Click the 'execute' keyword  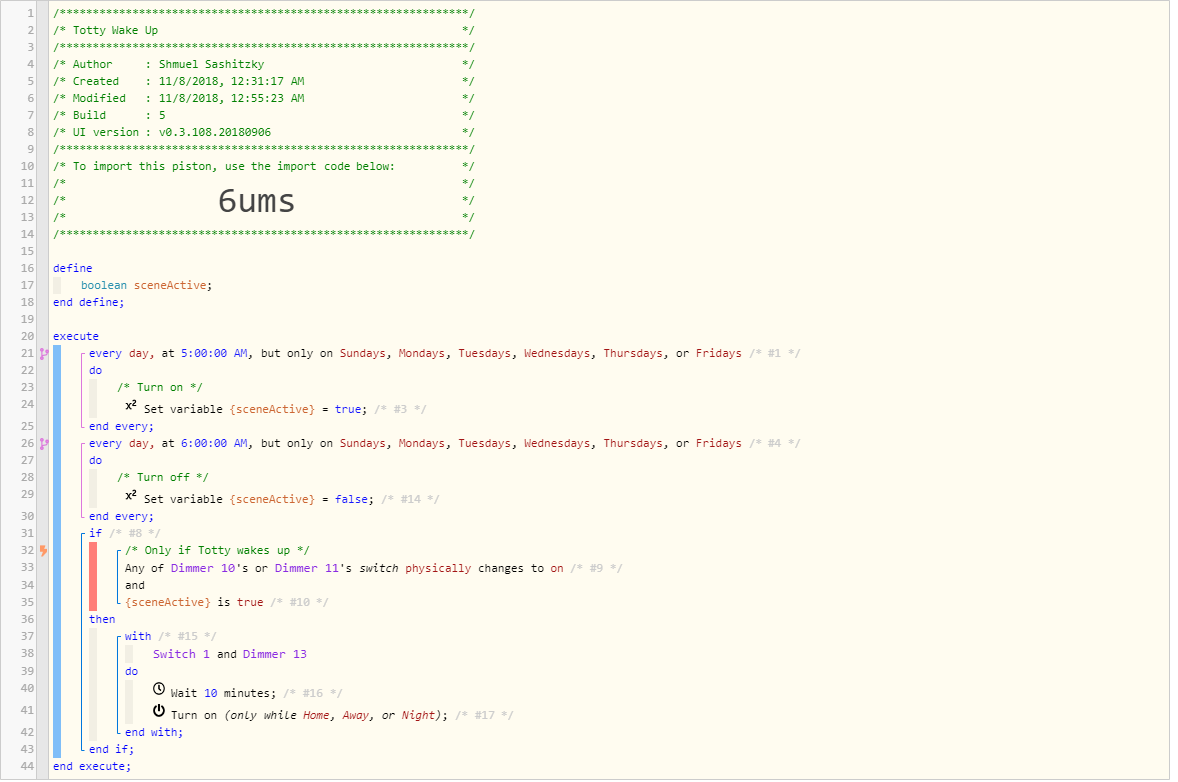[x=76, y=337]
